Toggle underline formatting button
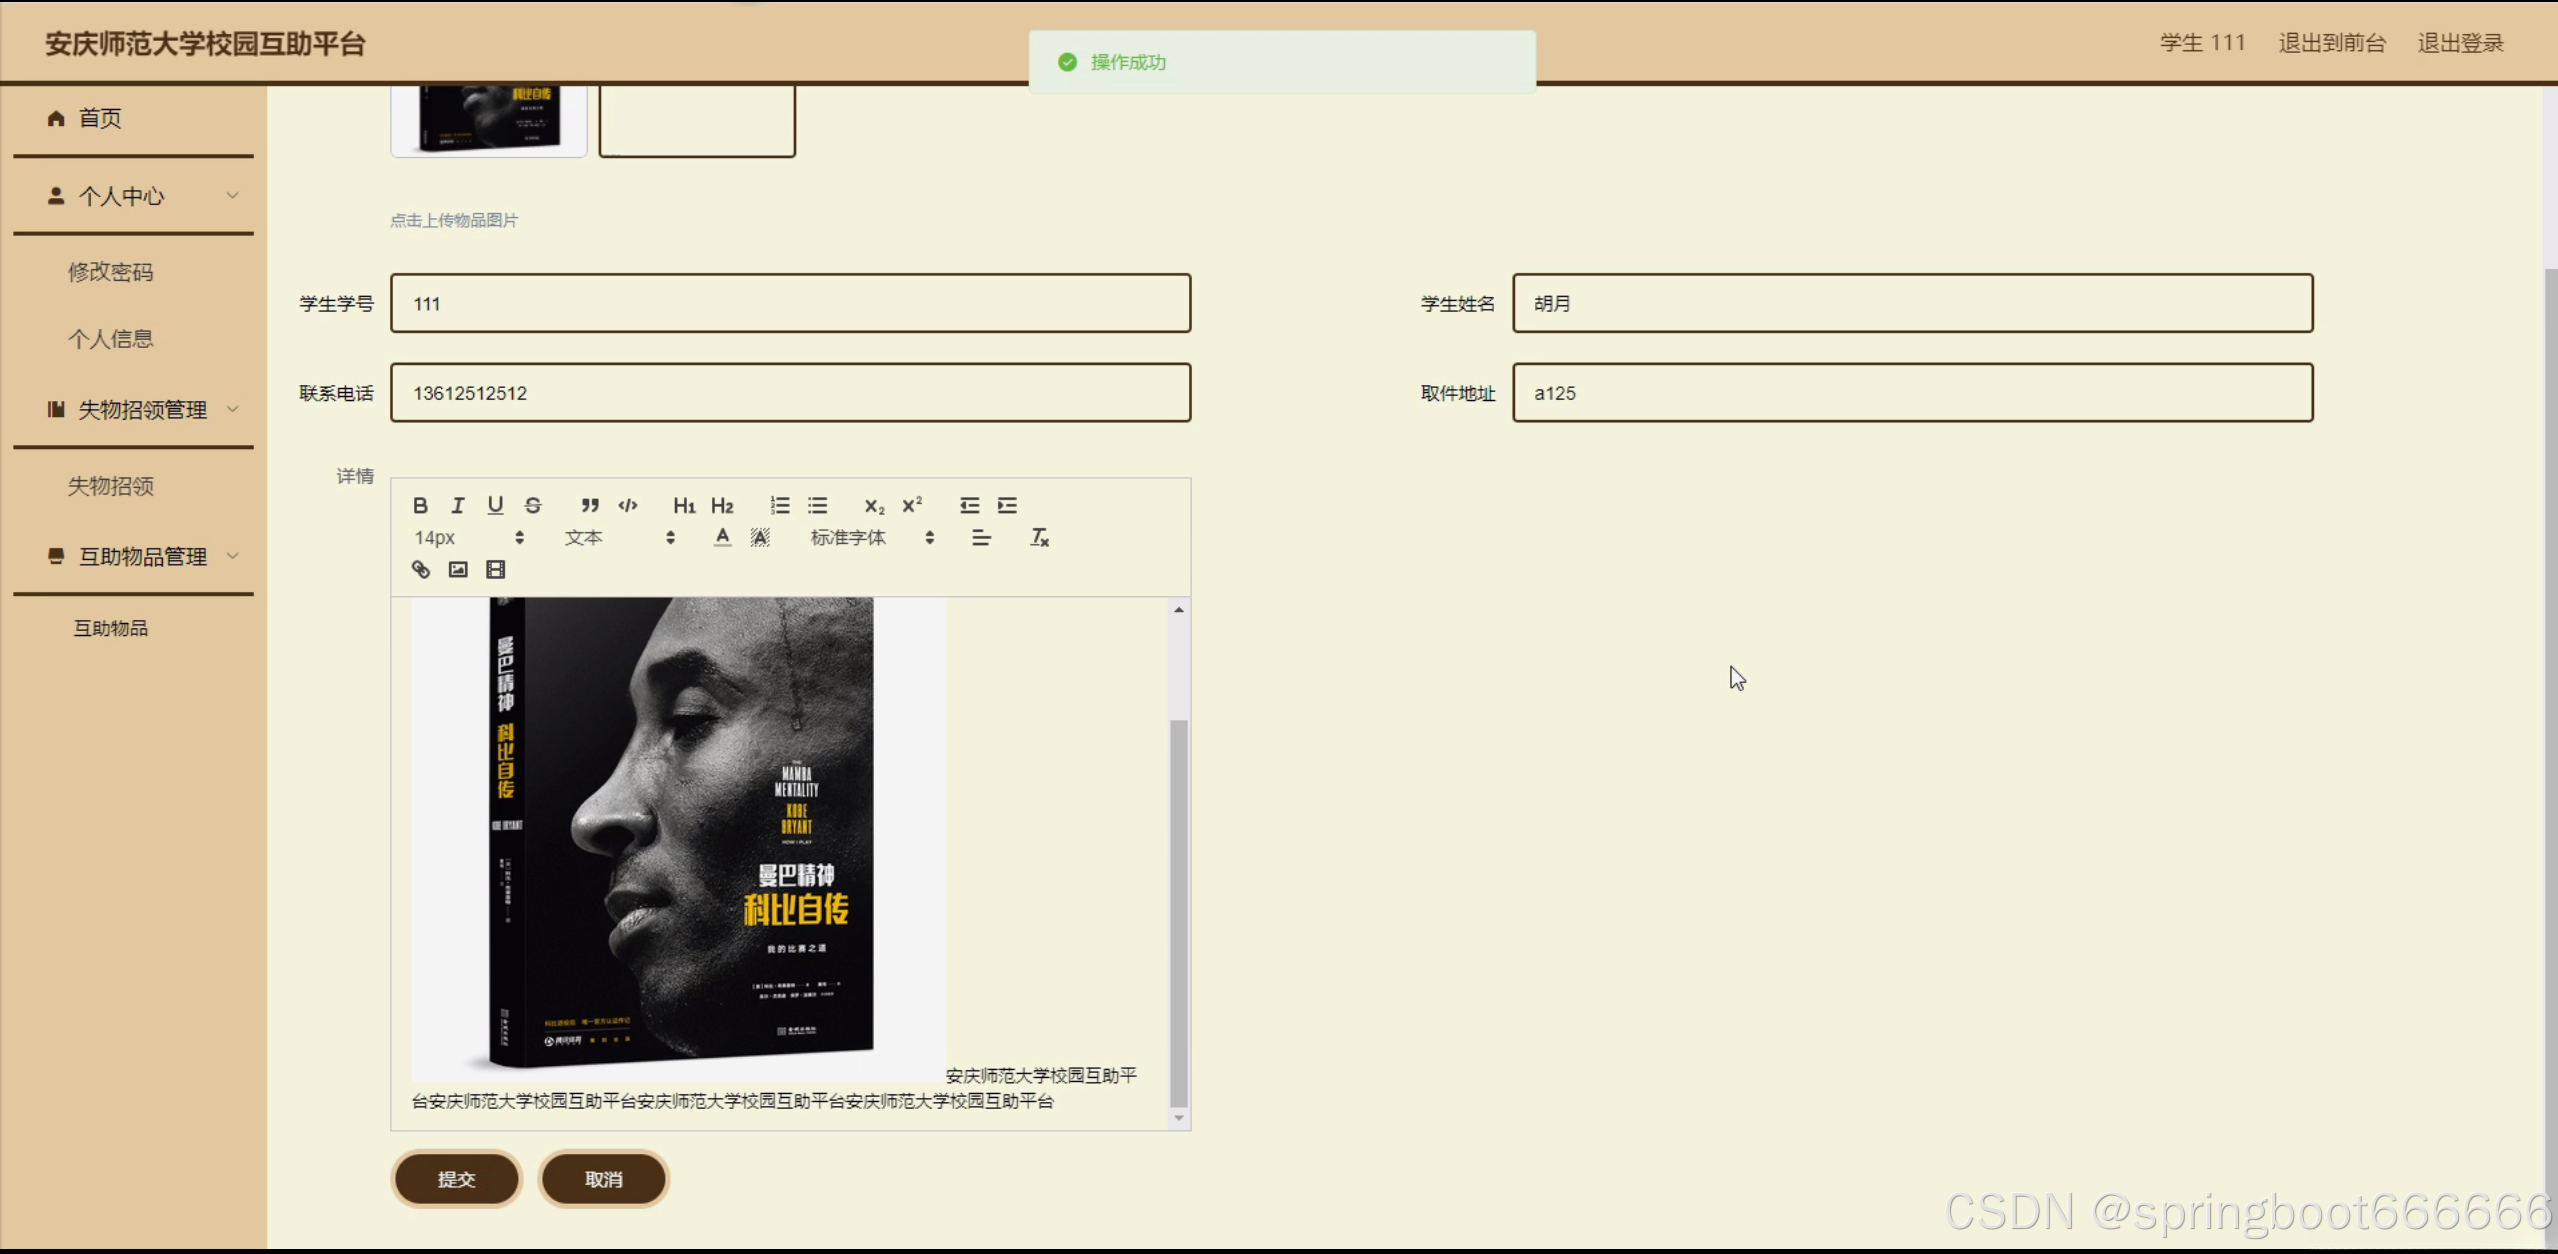The width and height of the screenshot is (2558, 1254). click(495, 505)
